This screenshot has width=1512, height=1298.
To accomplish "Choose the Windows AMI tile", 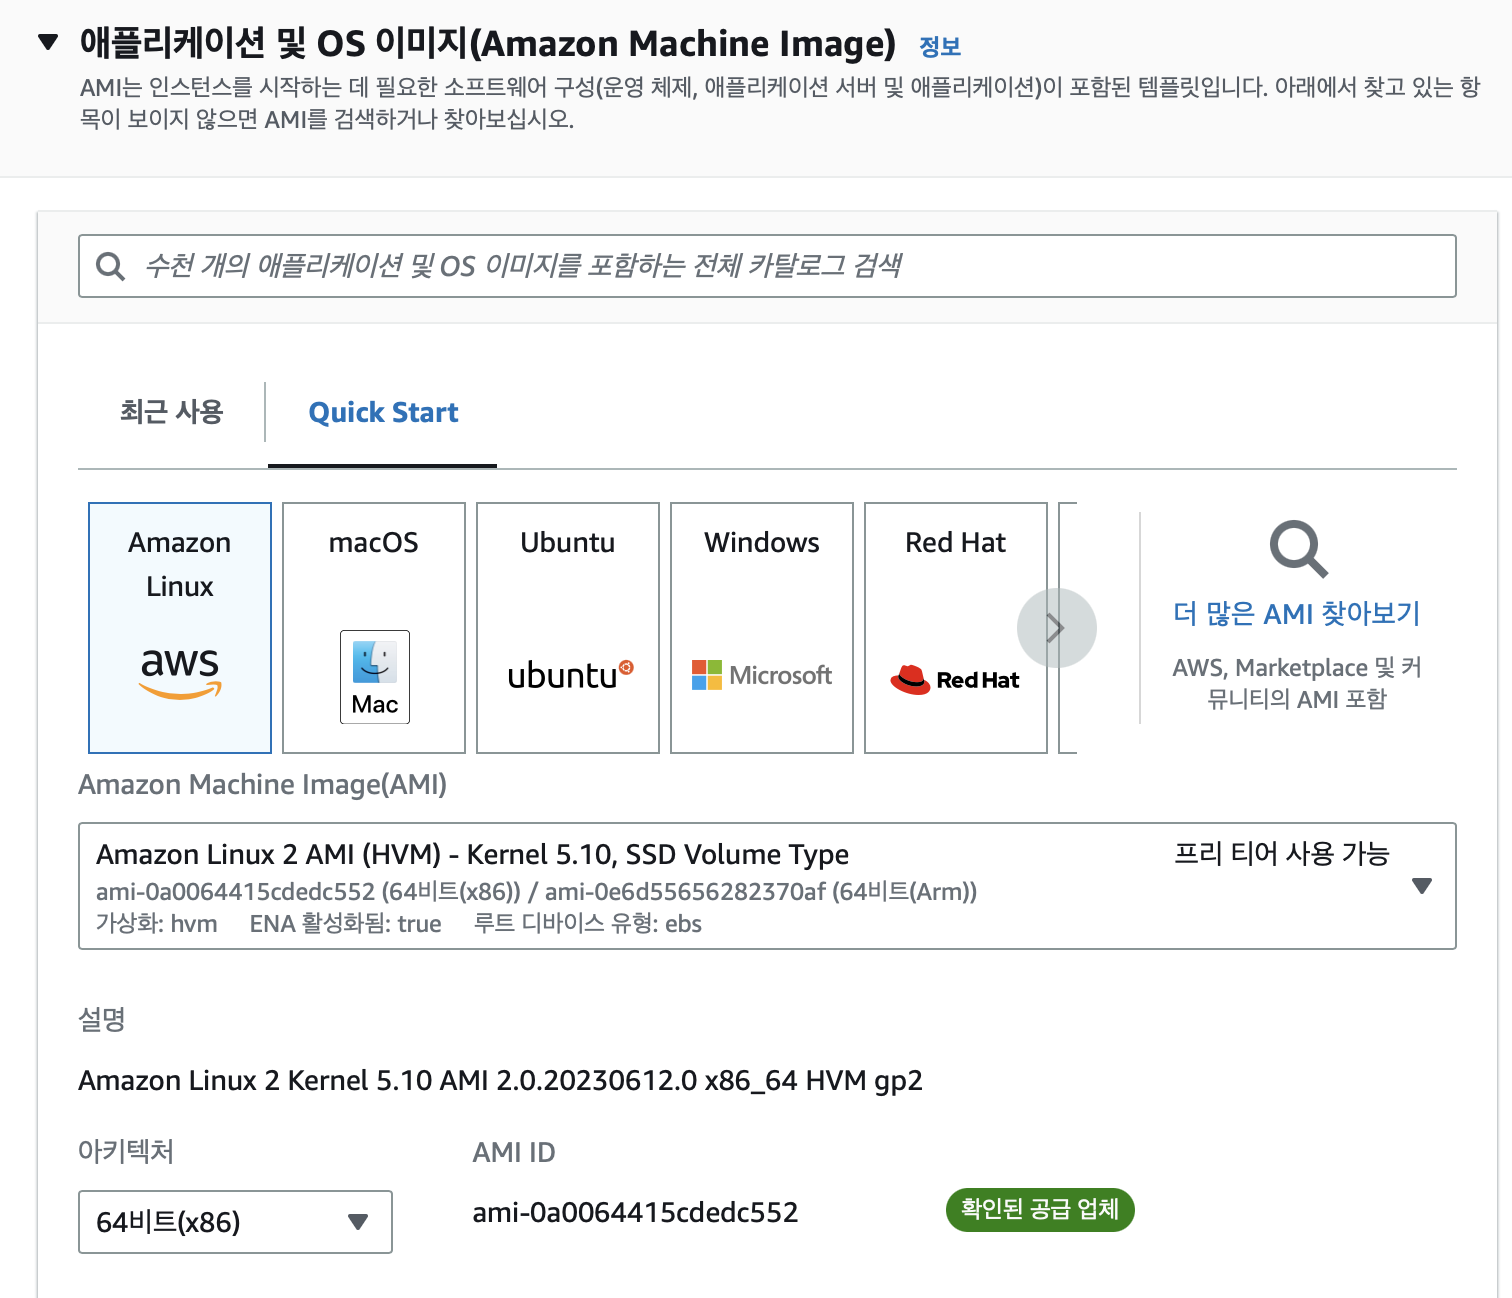I will 762,628.
